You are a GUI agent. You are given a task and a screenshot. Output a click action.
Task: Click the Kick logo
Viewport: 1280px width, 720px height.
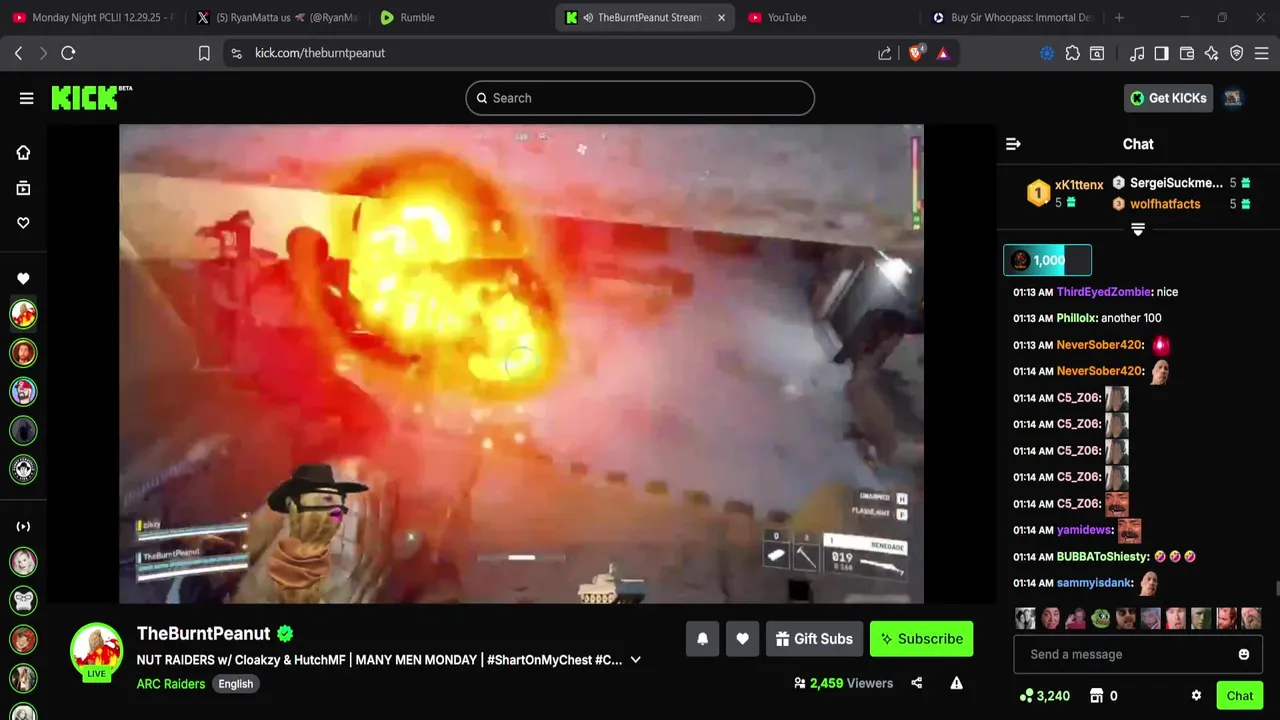[x=91, y=97]
